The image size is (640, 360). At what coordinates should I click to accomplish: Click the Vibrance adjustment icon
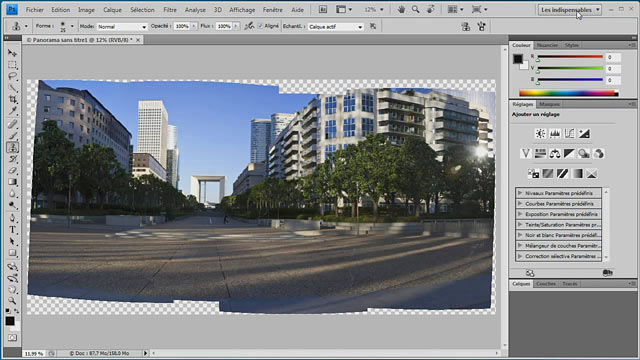(x=526, y=153)
